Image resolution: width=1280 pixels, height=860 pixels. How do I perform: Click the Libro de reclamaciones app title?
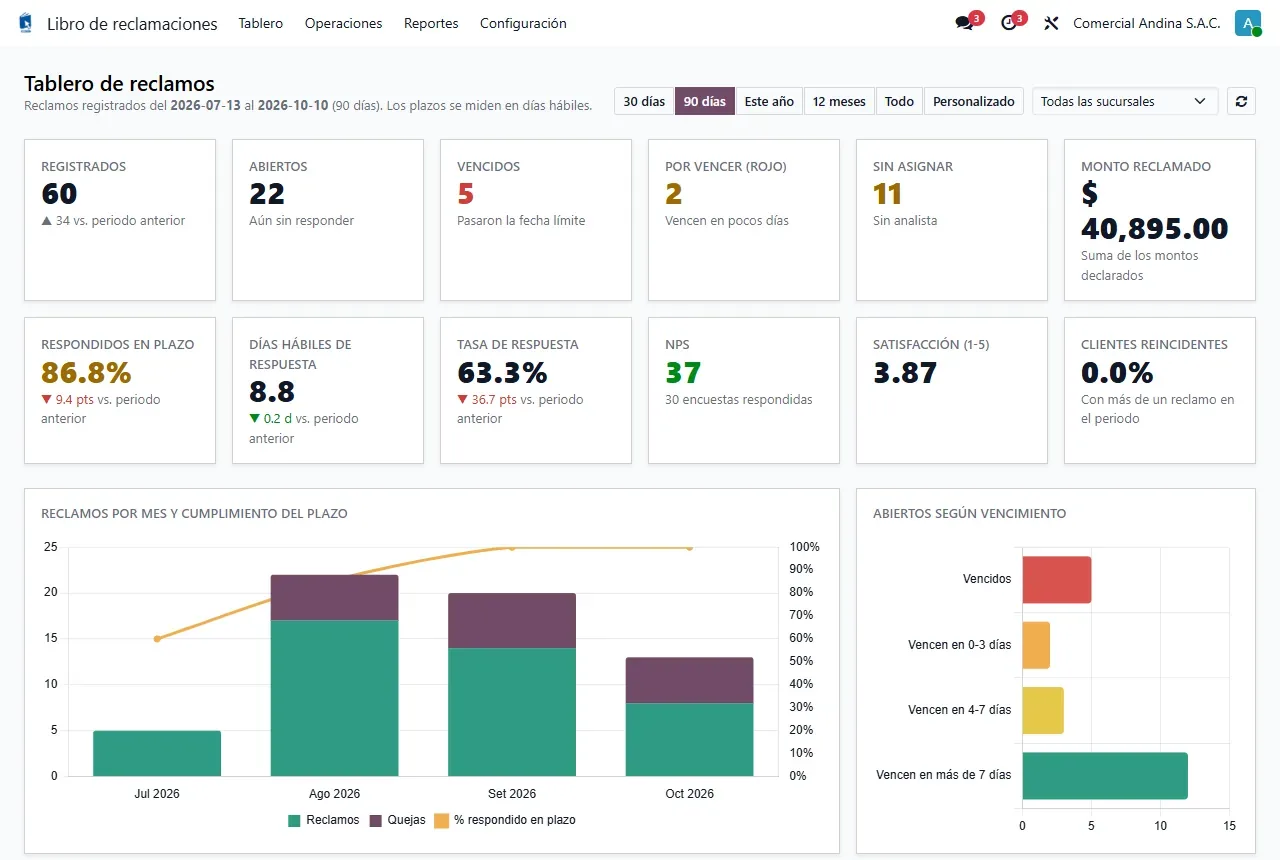click(132, 24)
